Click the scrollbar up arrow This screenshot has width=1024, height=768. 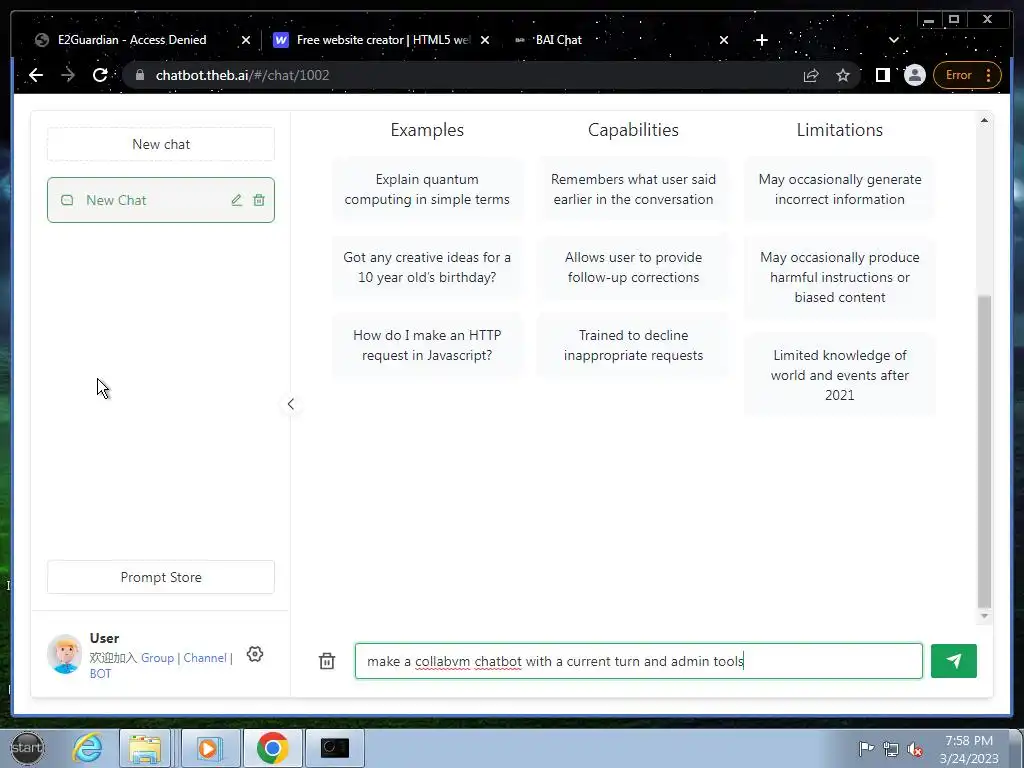(x=984, y=120)
